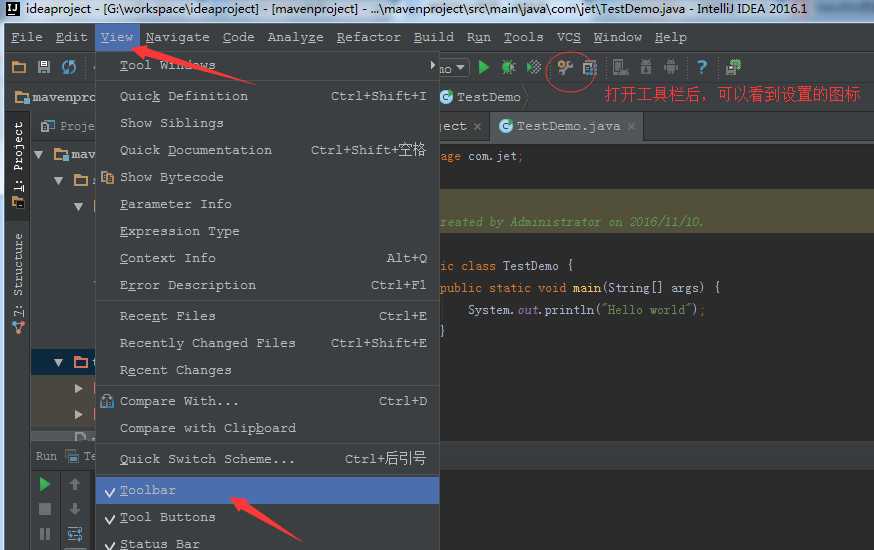The image size is (874, 550).
Task: Open the Project view selector in the panel header
Action: click(67, 126)
